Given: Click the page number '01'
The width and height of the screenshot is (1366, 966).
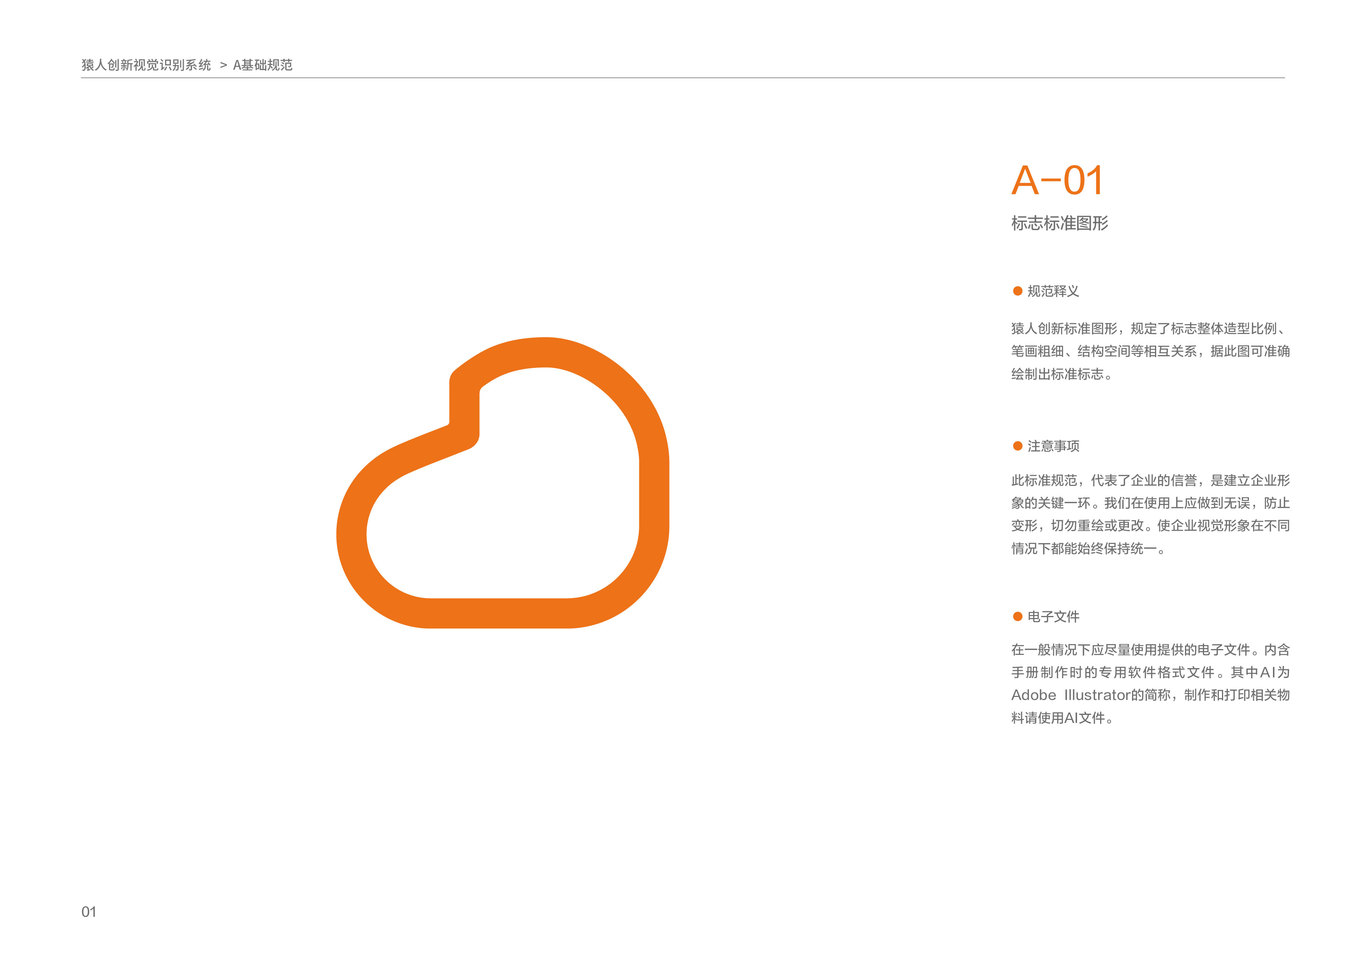Looking at the screenshot, I should [x=89, y=912].
